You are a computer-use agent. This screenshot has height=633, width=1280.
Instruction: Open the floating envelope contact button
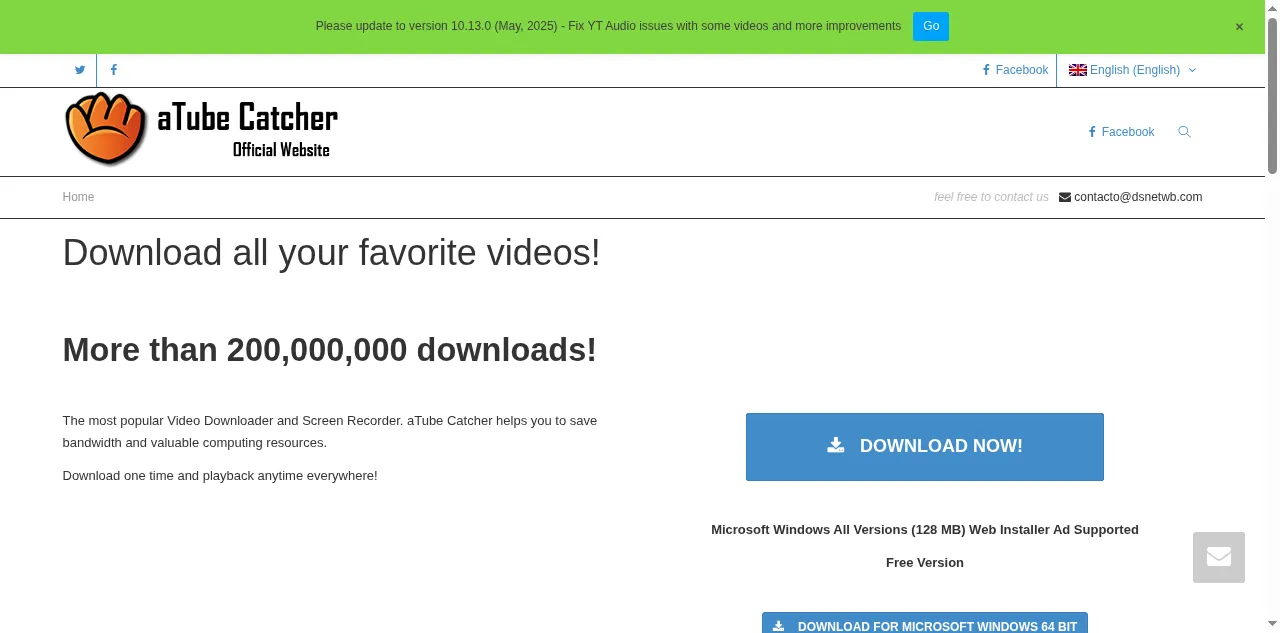[x=1219, y=557]
